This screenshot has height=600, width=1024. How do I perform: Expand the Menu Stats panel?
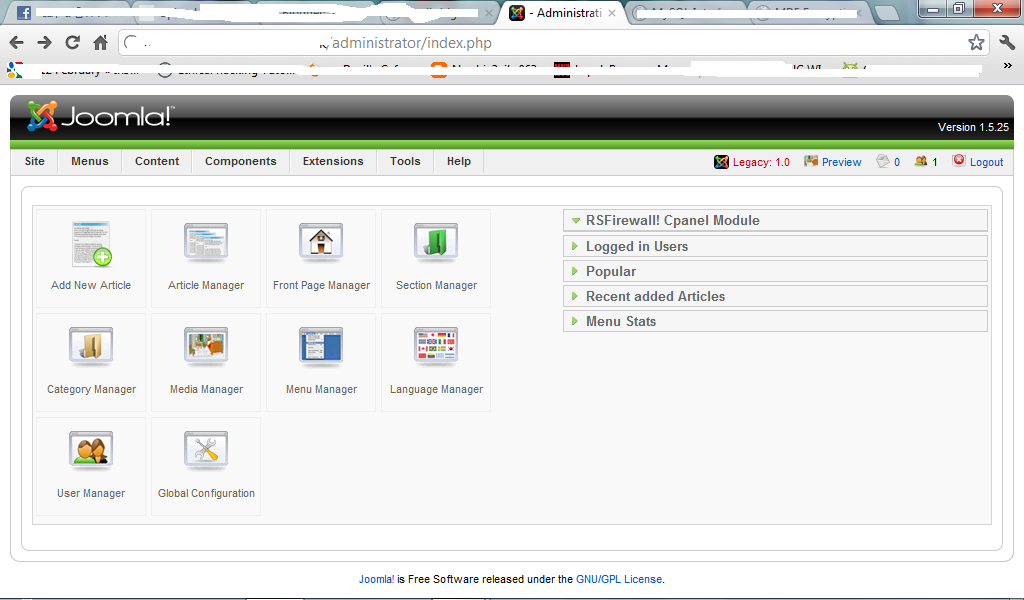click(x=775, y=321)
